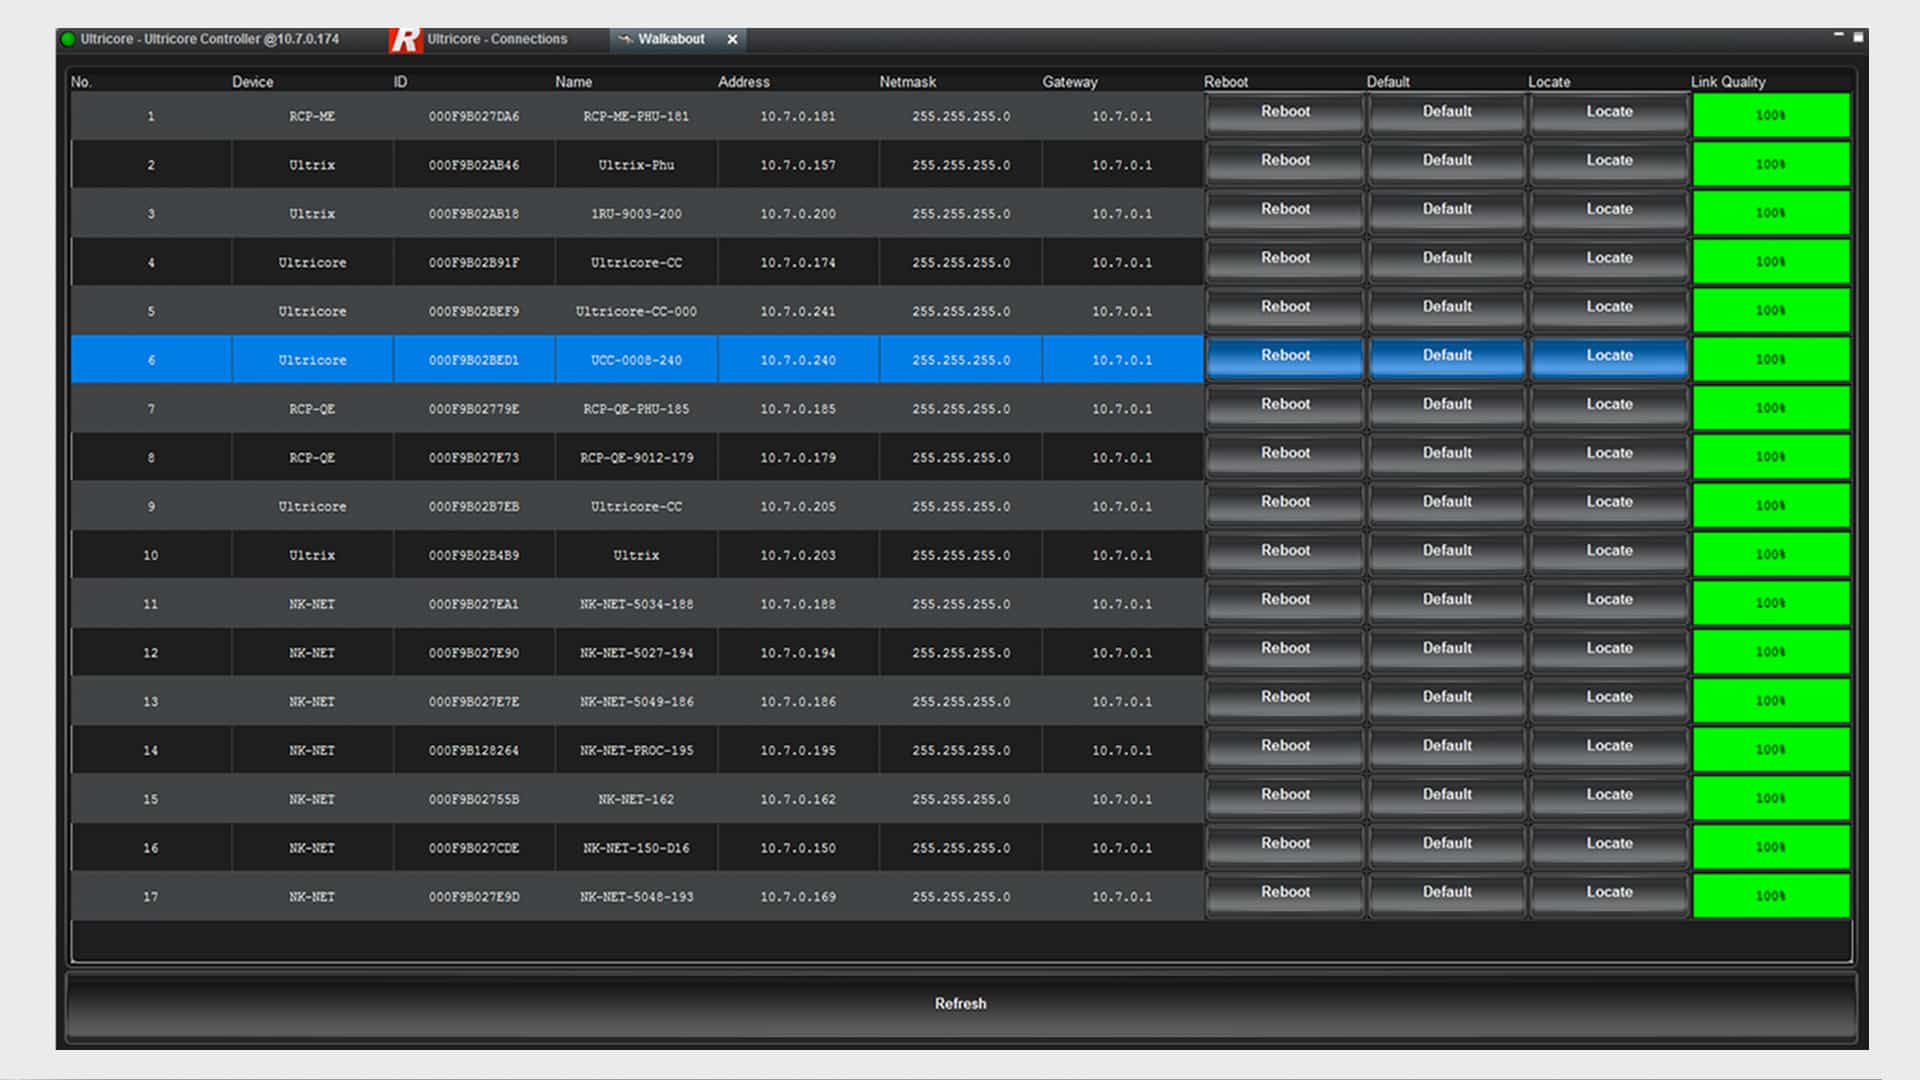The width and height of the screenshot is (1920, 1080).
Task: Locate the 1RU-9003-200 device
Action: coord(1609,210)
